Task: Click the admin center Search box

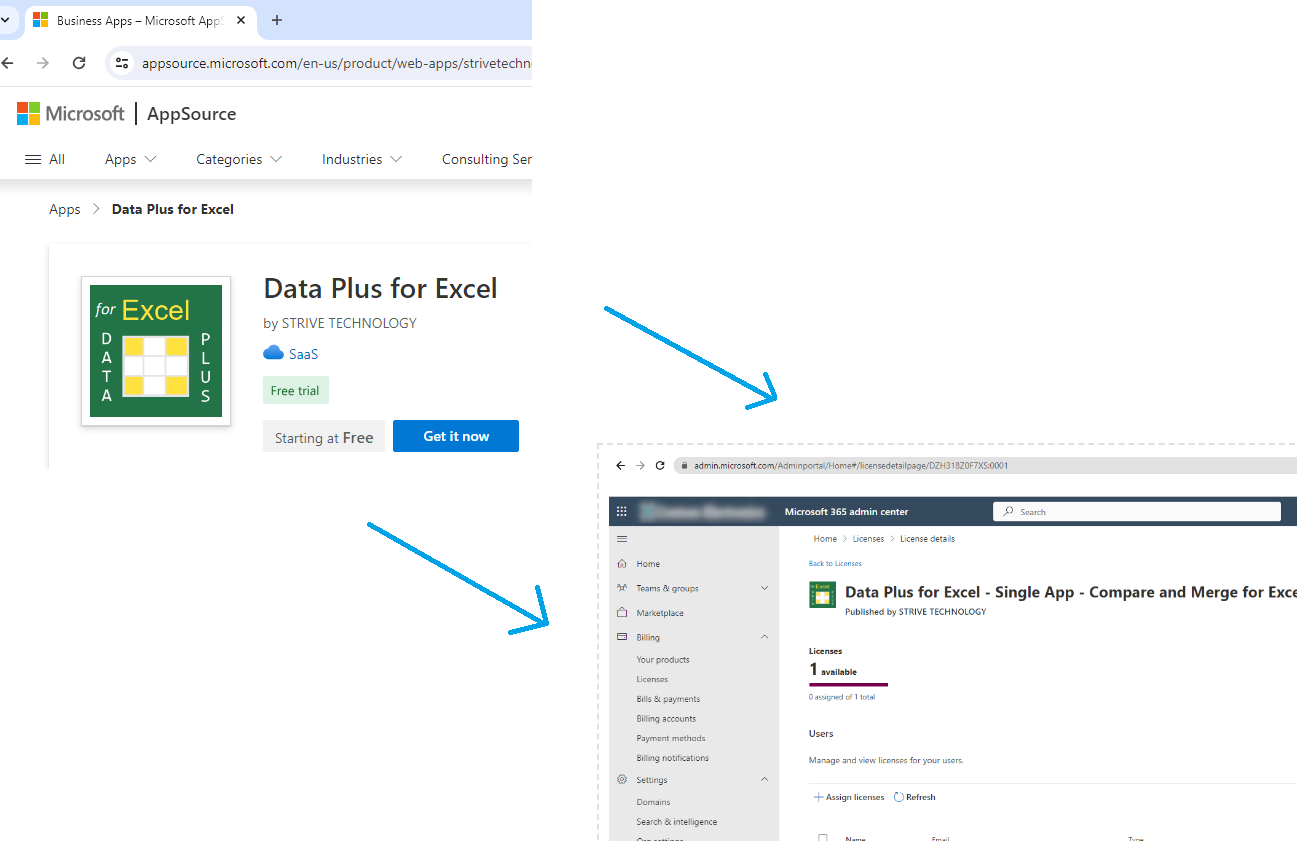Action: coord(1137,511)
